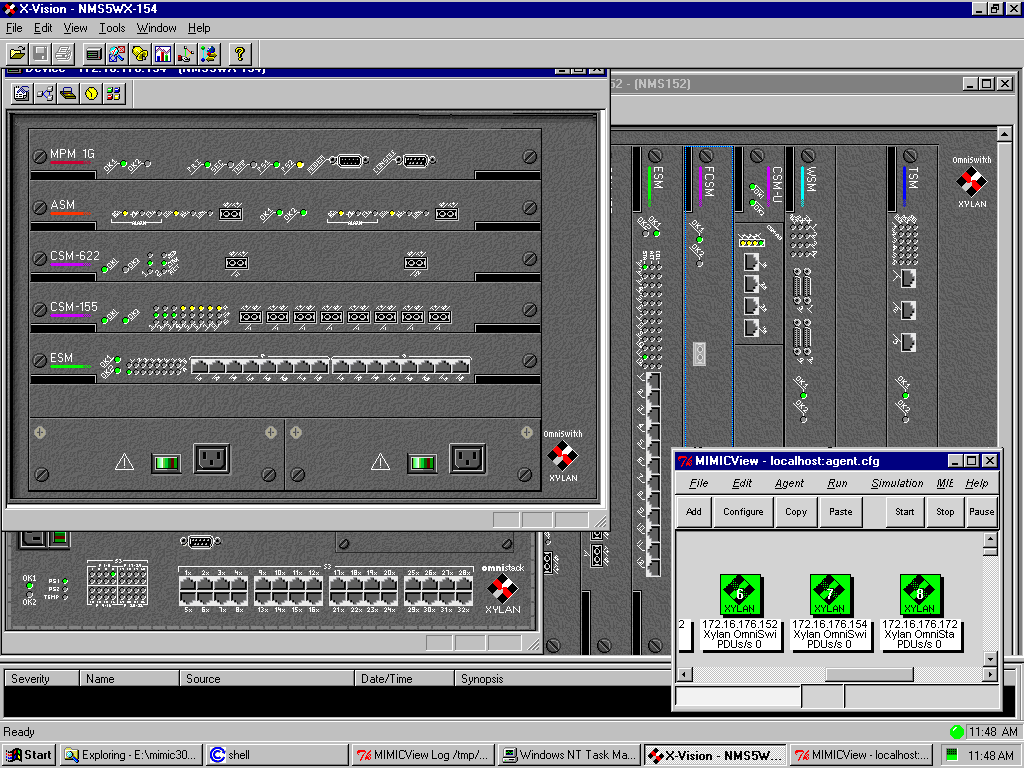Click the connected nodes icon in Device toolbar
This screenshot has height=768, width=1024.
(45, 93)
